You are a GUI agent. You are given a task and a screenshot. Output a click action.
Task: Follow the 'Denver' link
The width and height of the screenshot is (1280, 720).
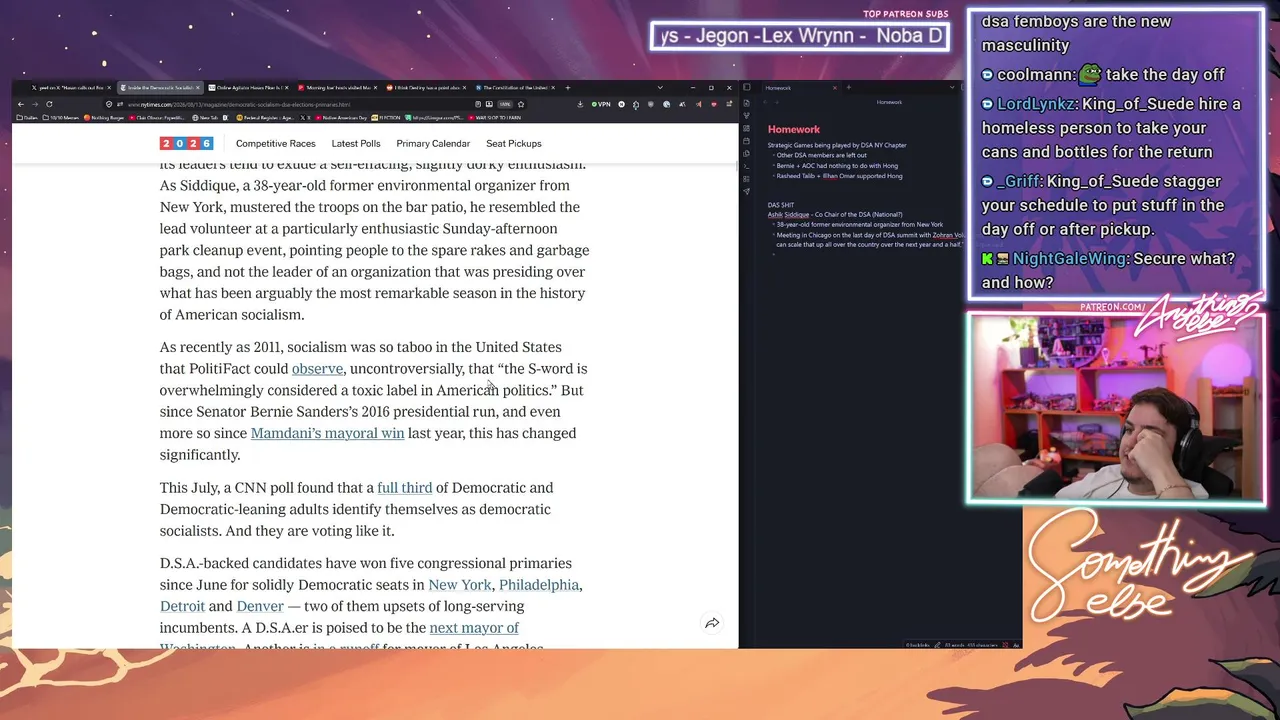coord(260,606)
